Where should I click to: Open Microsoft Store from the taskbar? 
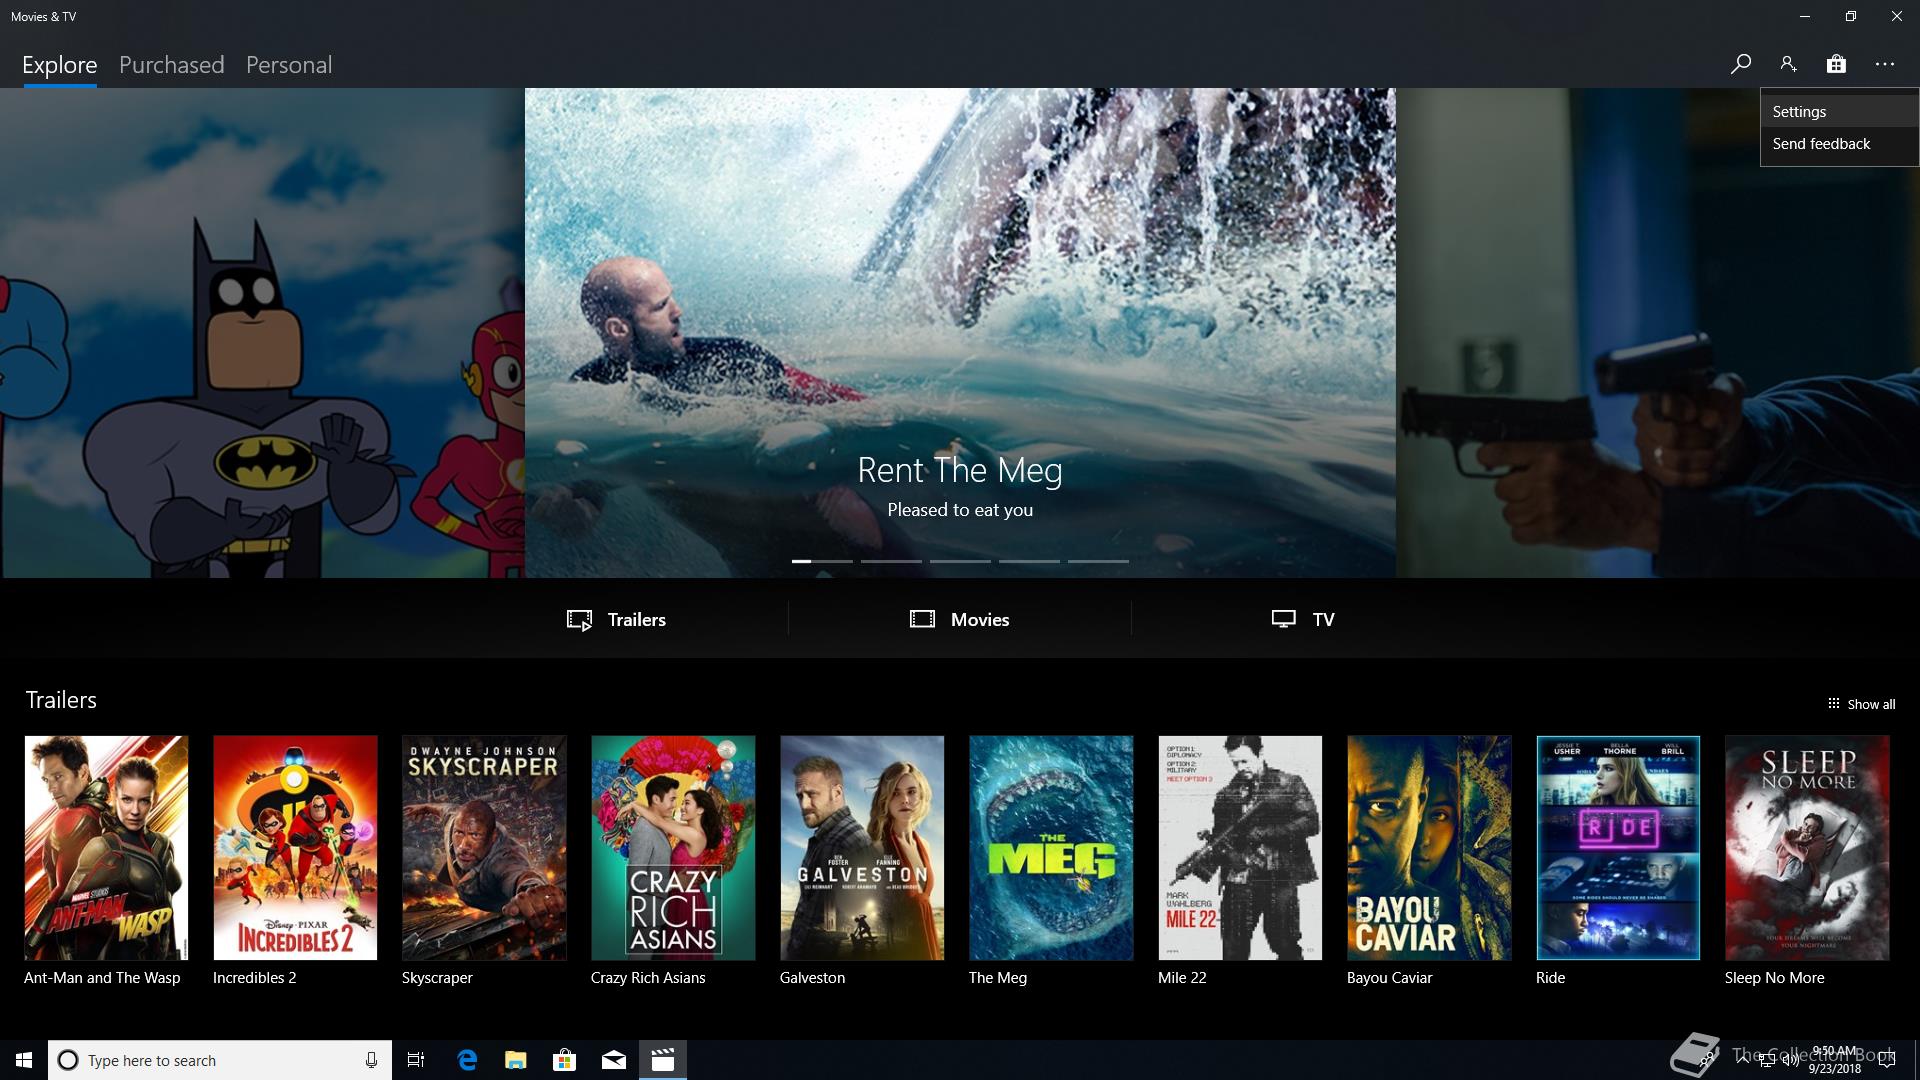pos(565,1060)
